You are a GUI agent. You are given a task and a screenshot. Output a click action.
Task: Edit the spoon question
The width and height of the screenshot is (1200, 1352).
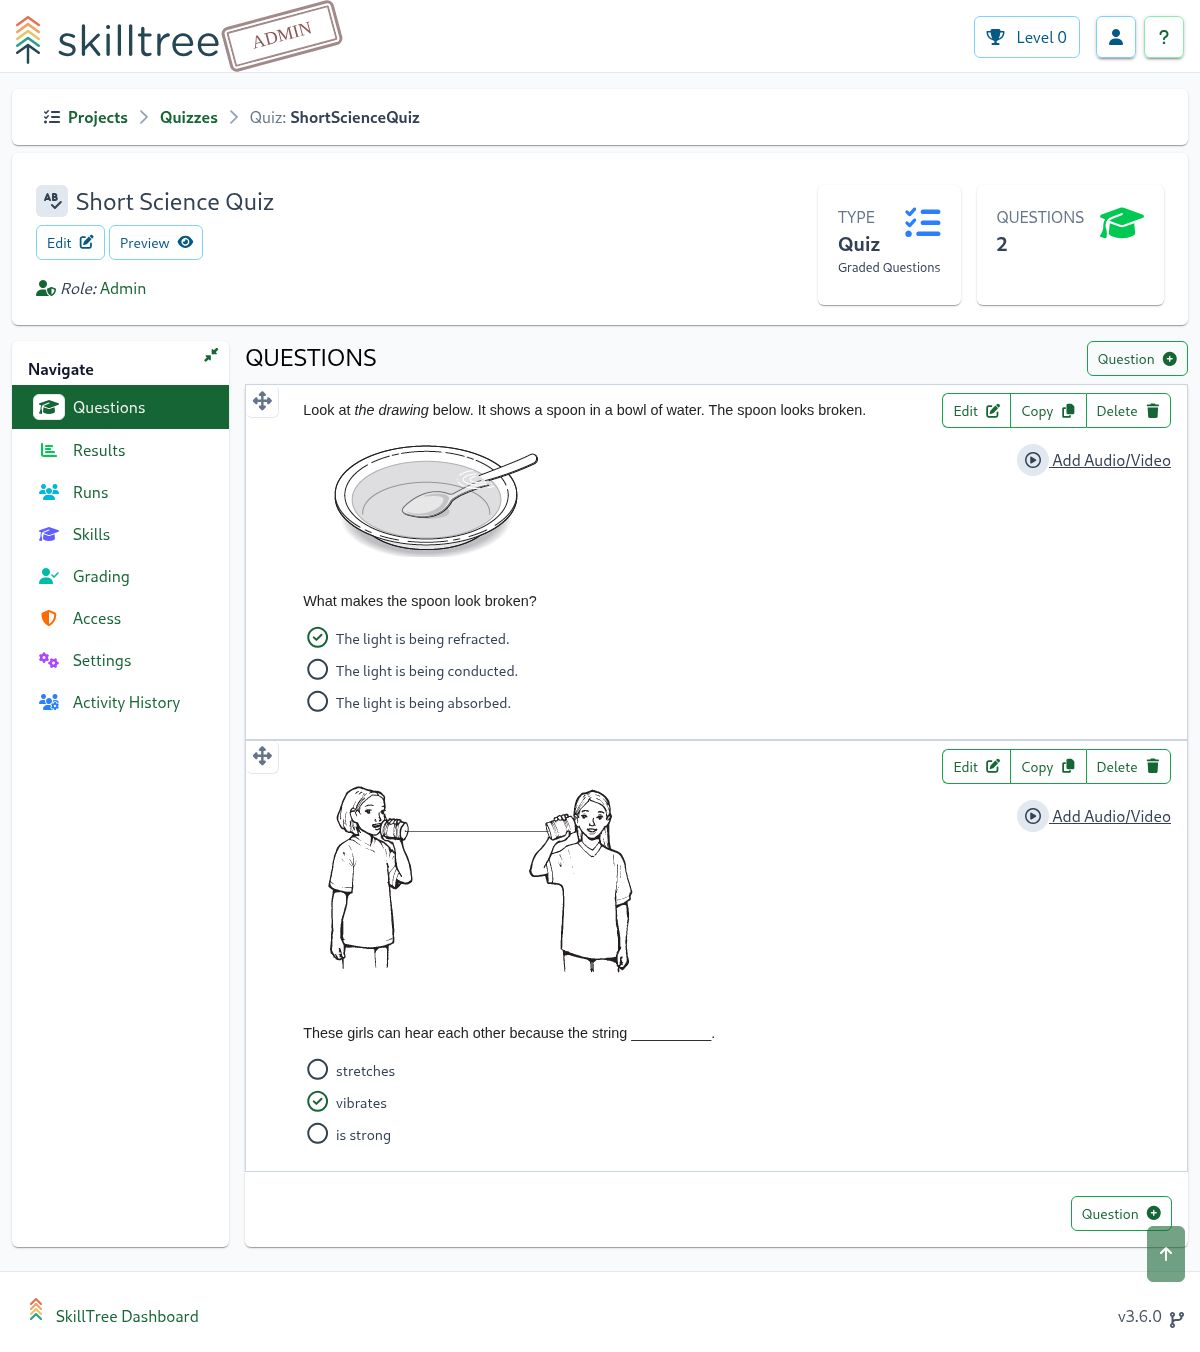(976, 411)
